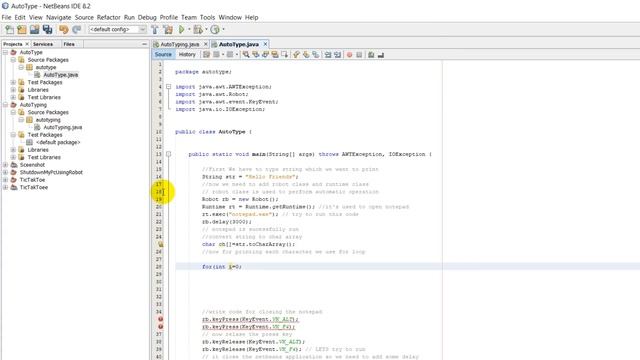The width and height of the screenshot is (640, 360).
Task: Open the default config combo box
Action: point(117,29)
